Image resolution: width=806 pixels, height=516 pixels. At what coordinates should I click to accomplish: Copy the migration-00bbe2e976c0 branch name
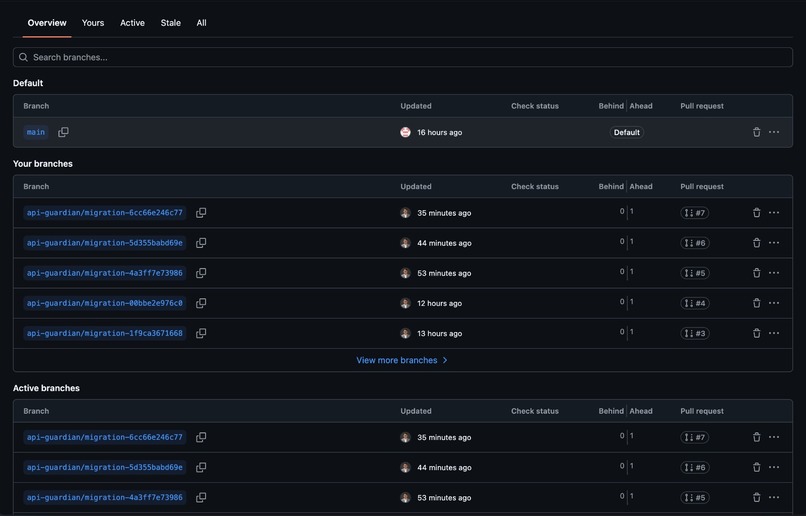click(201, 303)
